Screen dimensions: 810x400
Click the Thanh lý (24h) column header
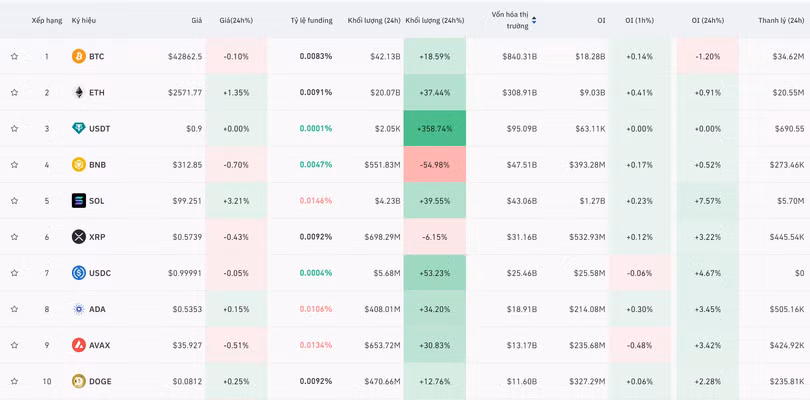[781, 21]
